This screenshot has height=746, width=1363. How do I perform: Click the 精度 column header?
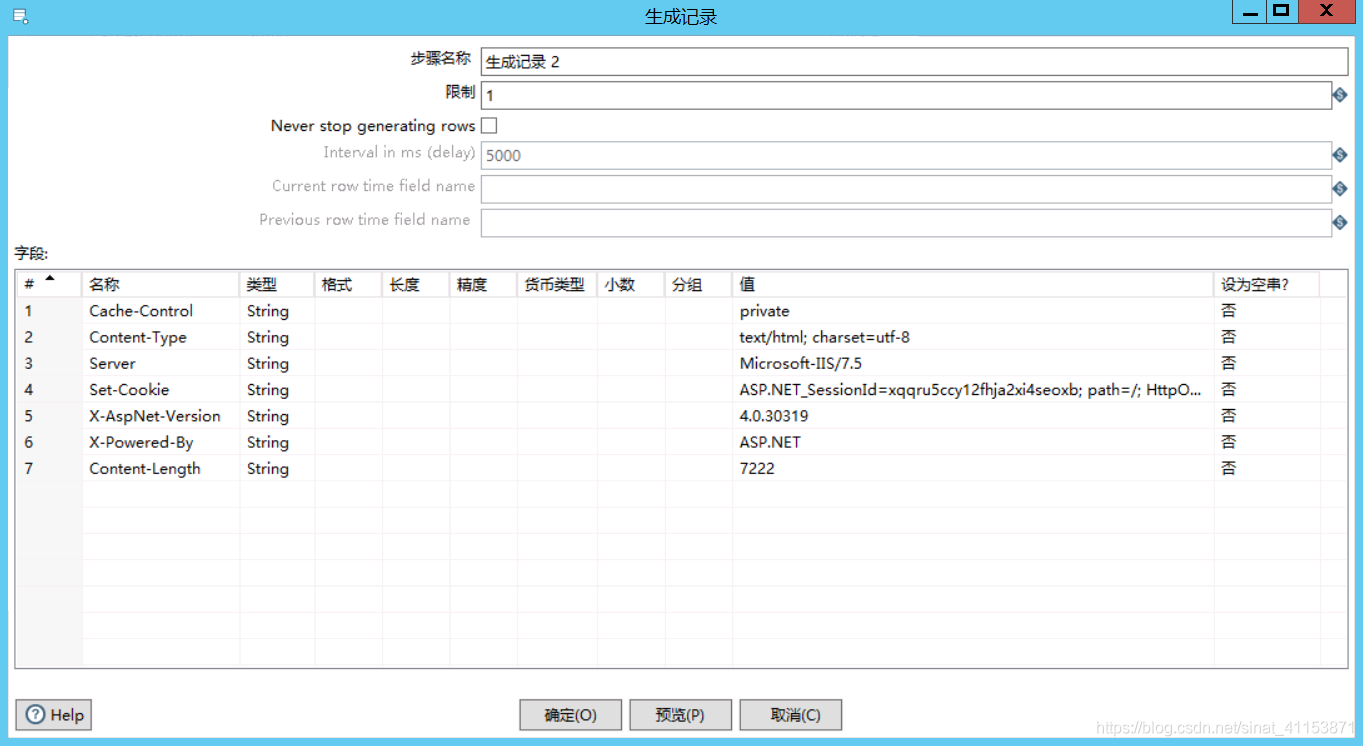[x=483, y=284]
